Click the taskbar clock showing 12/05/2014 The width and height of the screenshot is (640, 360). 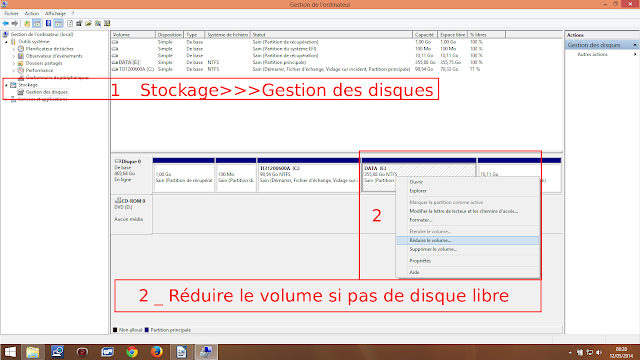tap(621, 352)
